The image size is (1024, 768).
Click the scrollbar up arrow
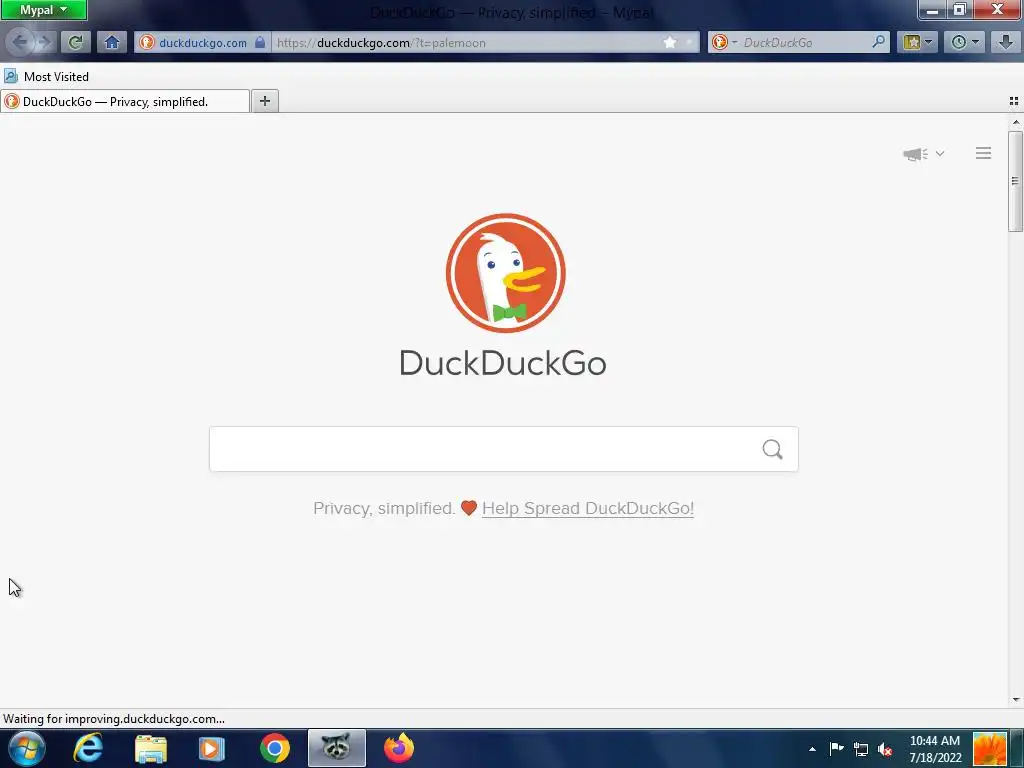pos(1016,122)
